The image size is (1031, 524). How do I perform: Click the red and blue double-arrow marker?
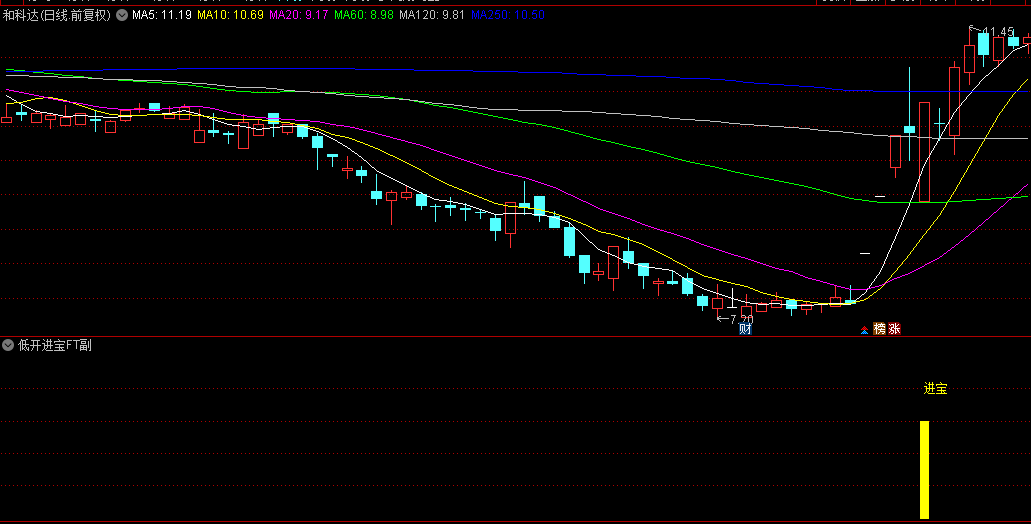tap(865, 330)
